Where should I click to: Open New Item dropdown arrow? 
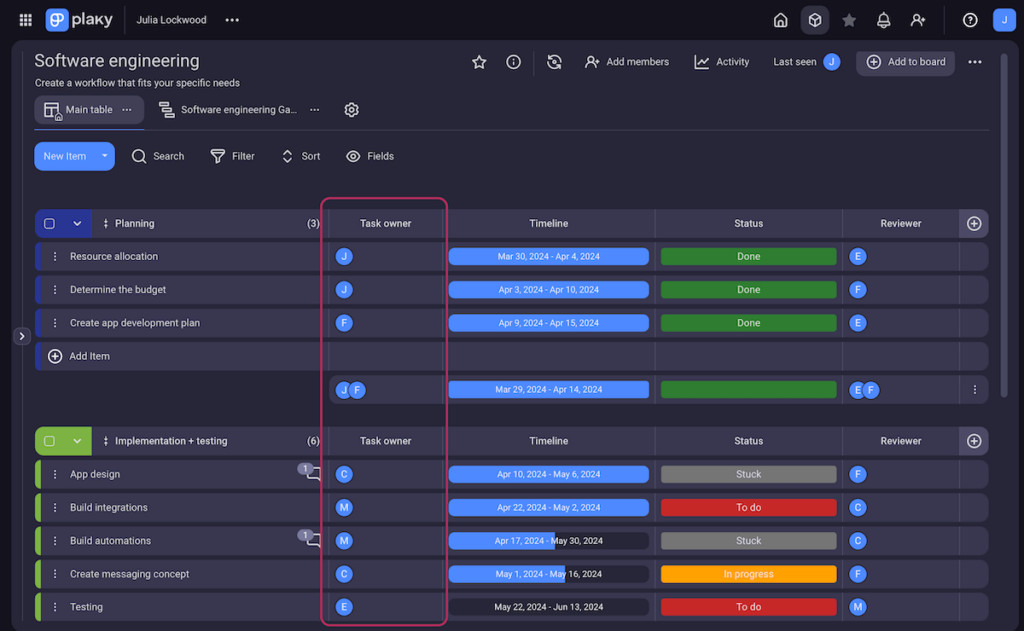(104, 156)
